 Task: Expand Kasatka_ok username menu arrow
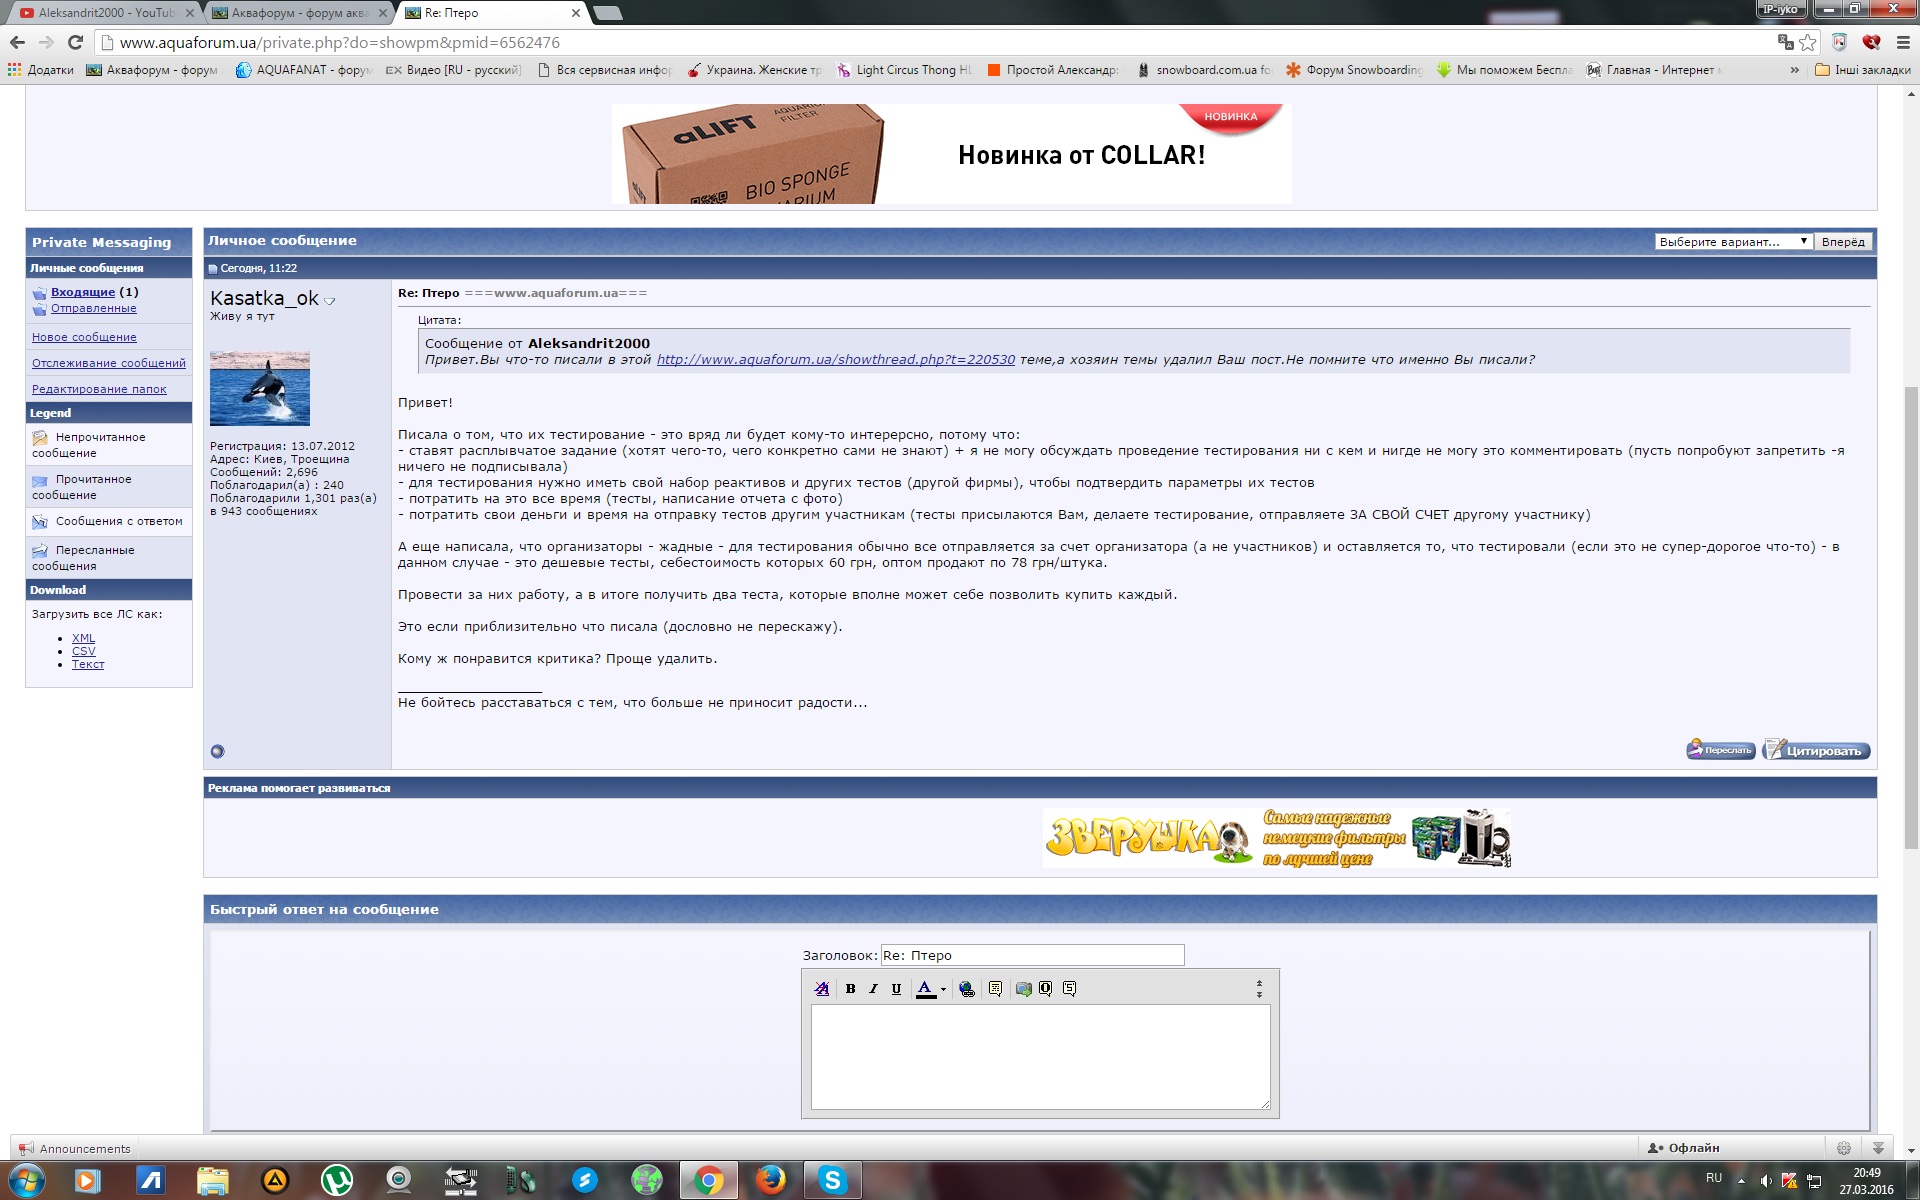pyautogui.click(x=330, y=301)
